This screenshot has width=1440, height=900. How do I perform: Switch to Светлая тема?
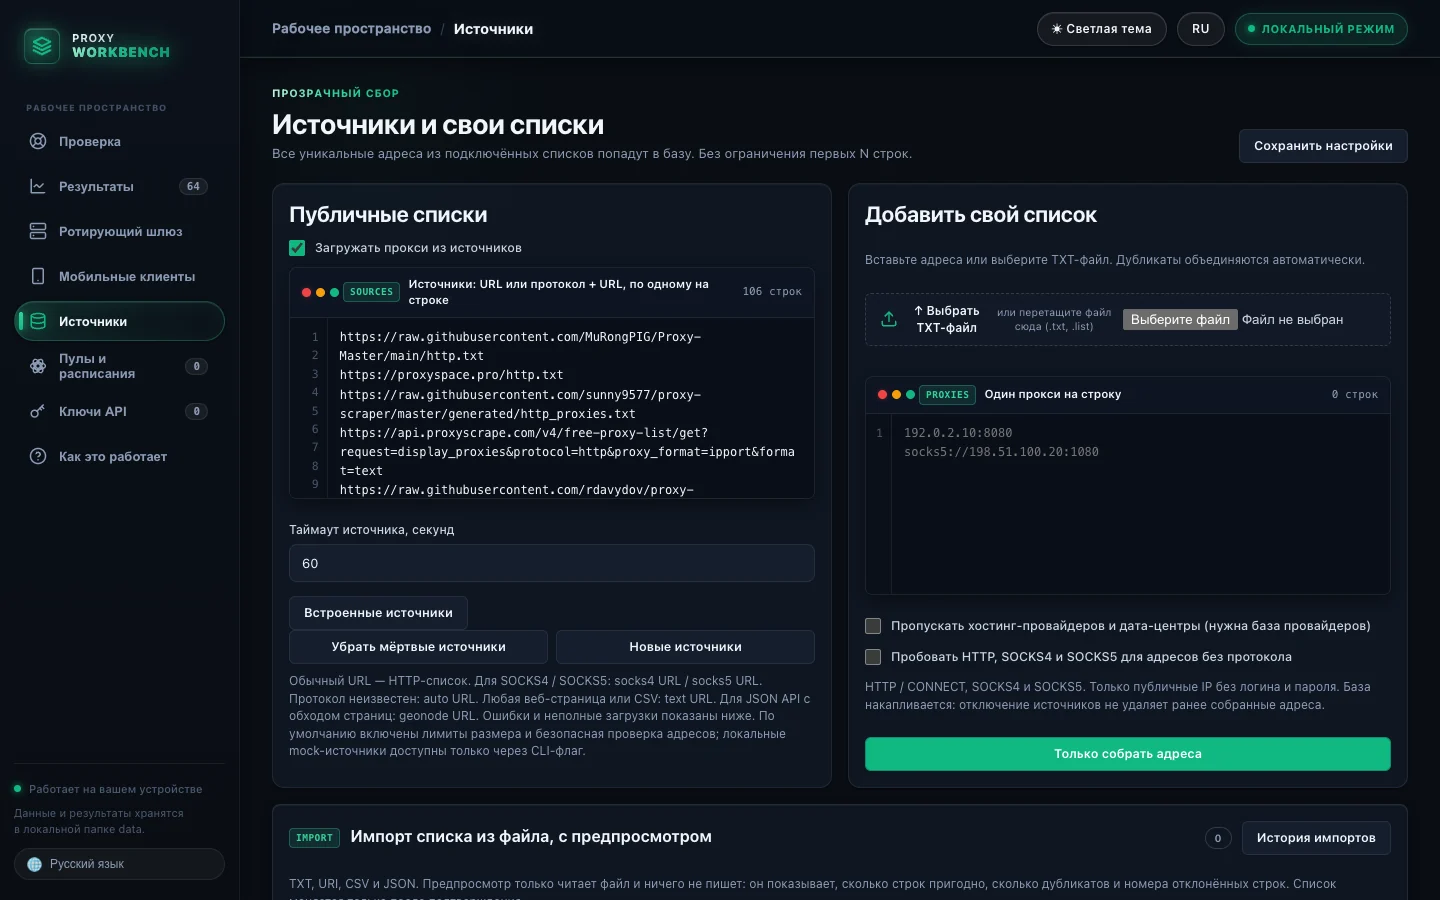[1102, 29]
